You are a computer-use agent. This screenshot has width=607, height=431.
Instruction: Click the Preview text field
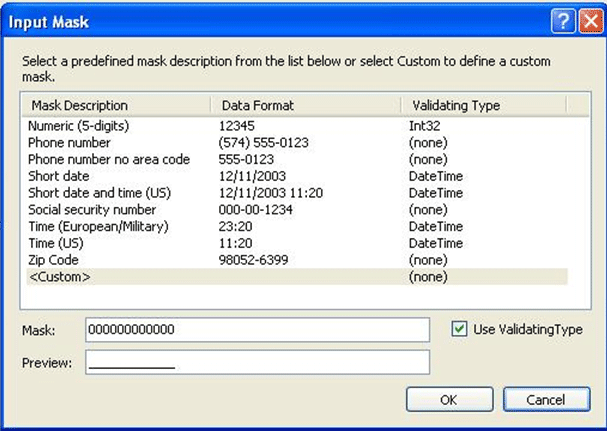[257, 361]
